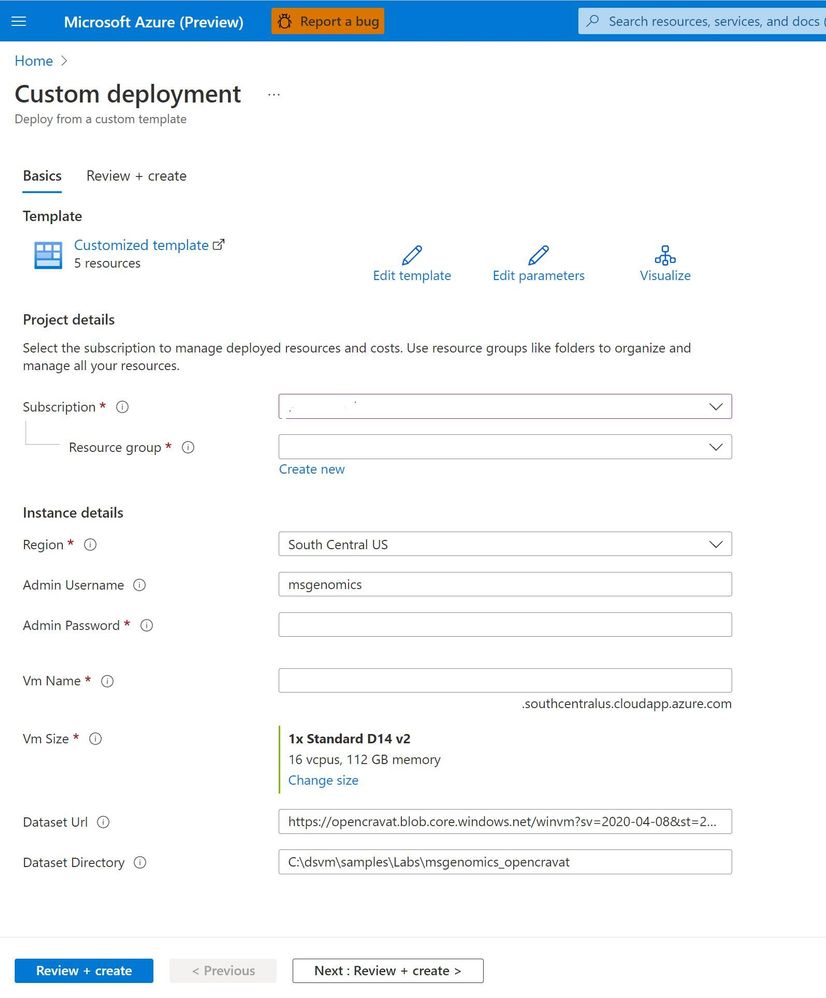Click the Vm Size info icon
The image size is (826, 998).
[x=96, y=739]
